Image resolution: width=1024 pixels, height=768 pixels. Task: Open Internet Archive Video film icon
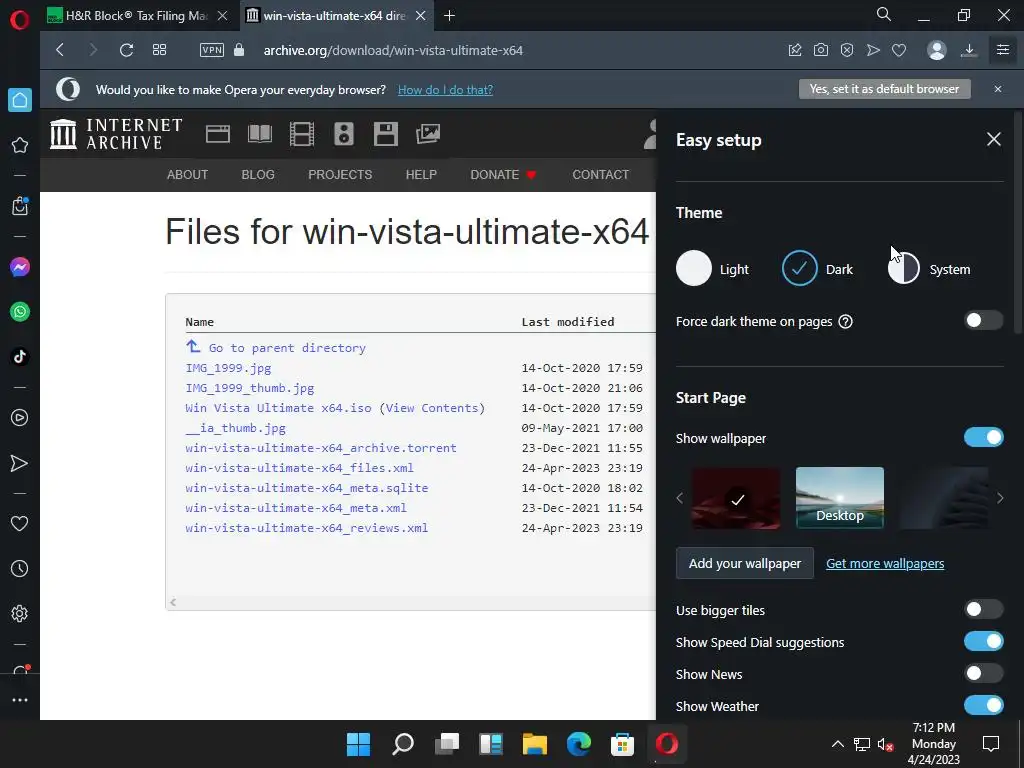click(x=302, y=134)
